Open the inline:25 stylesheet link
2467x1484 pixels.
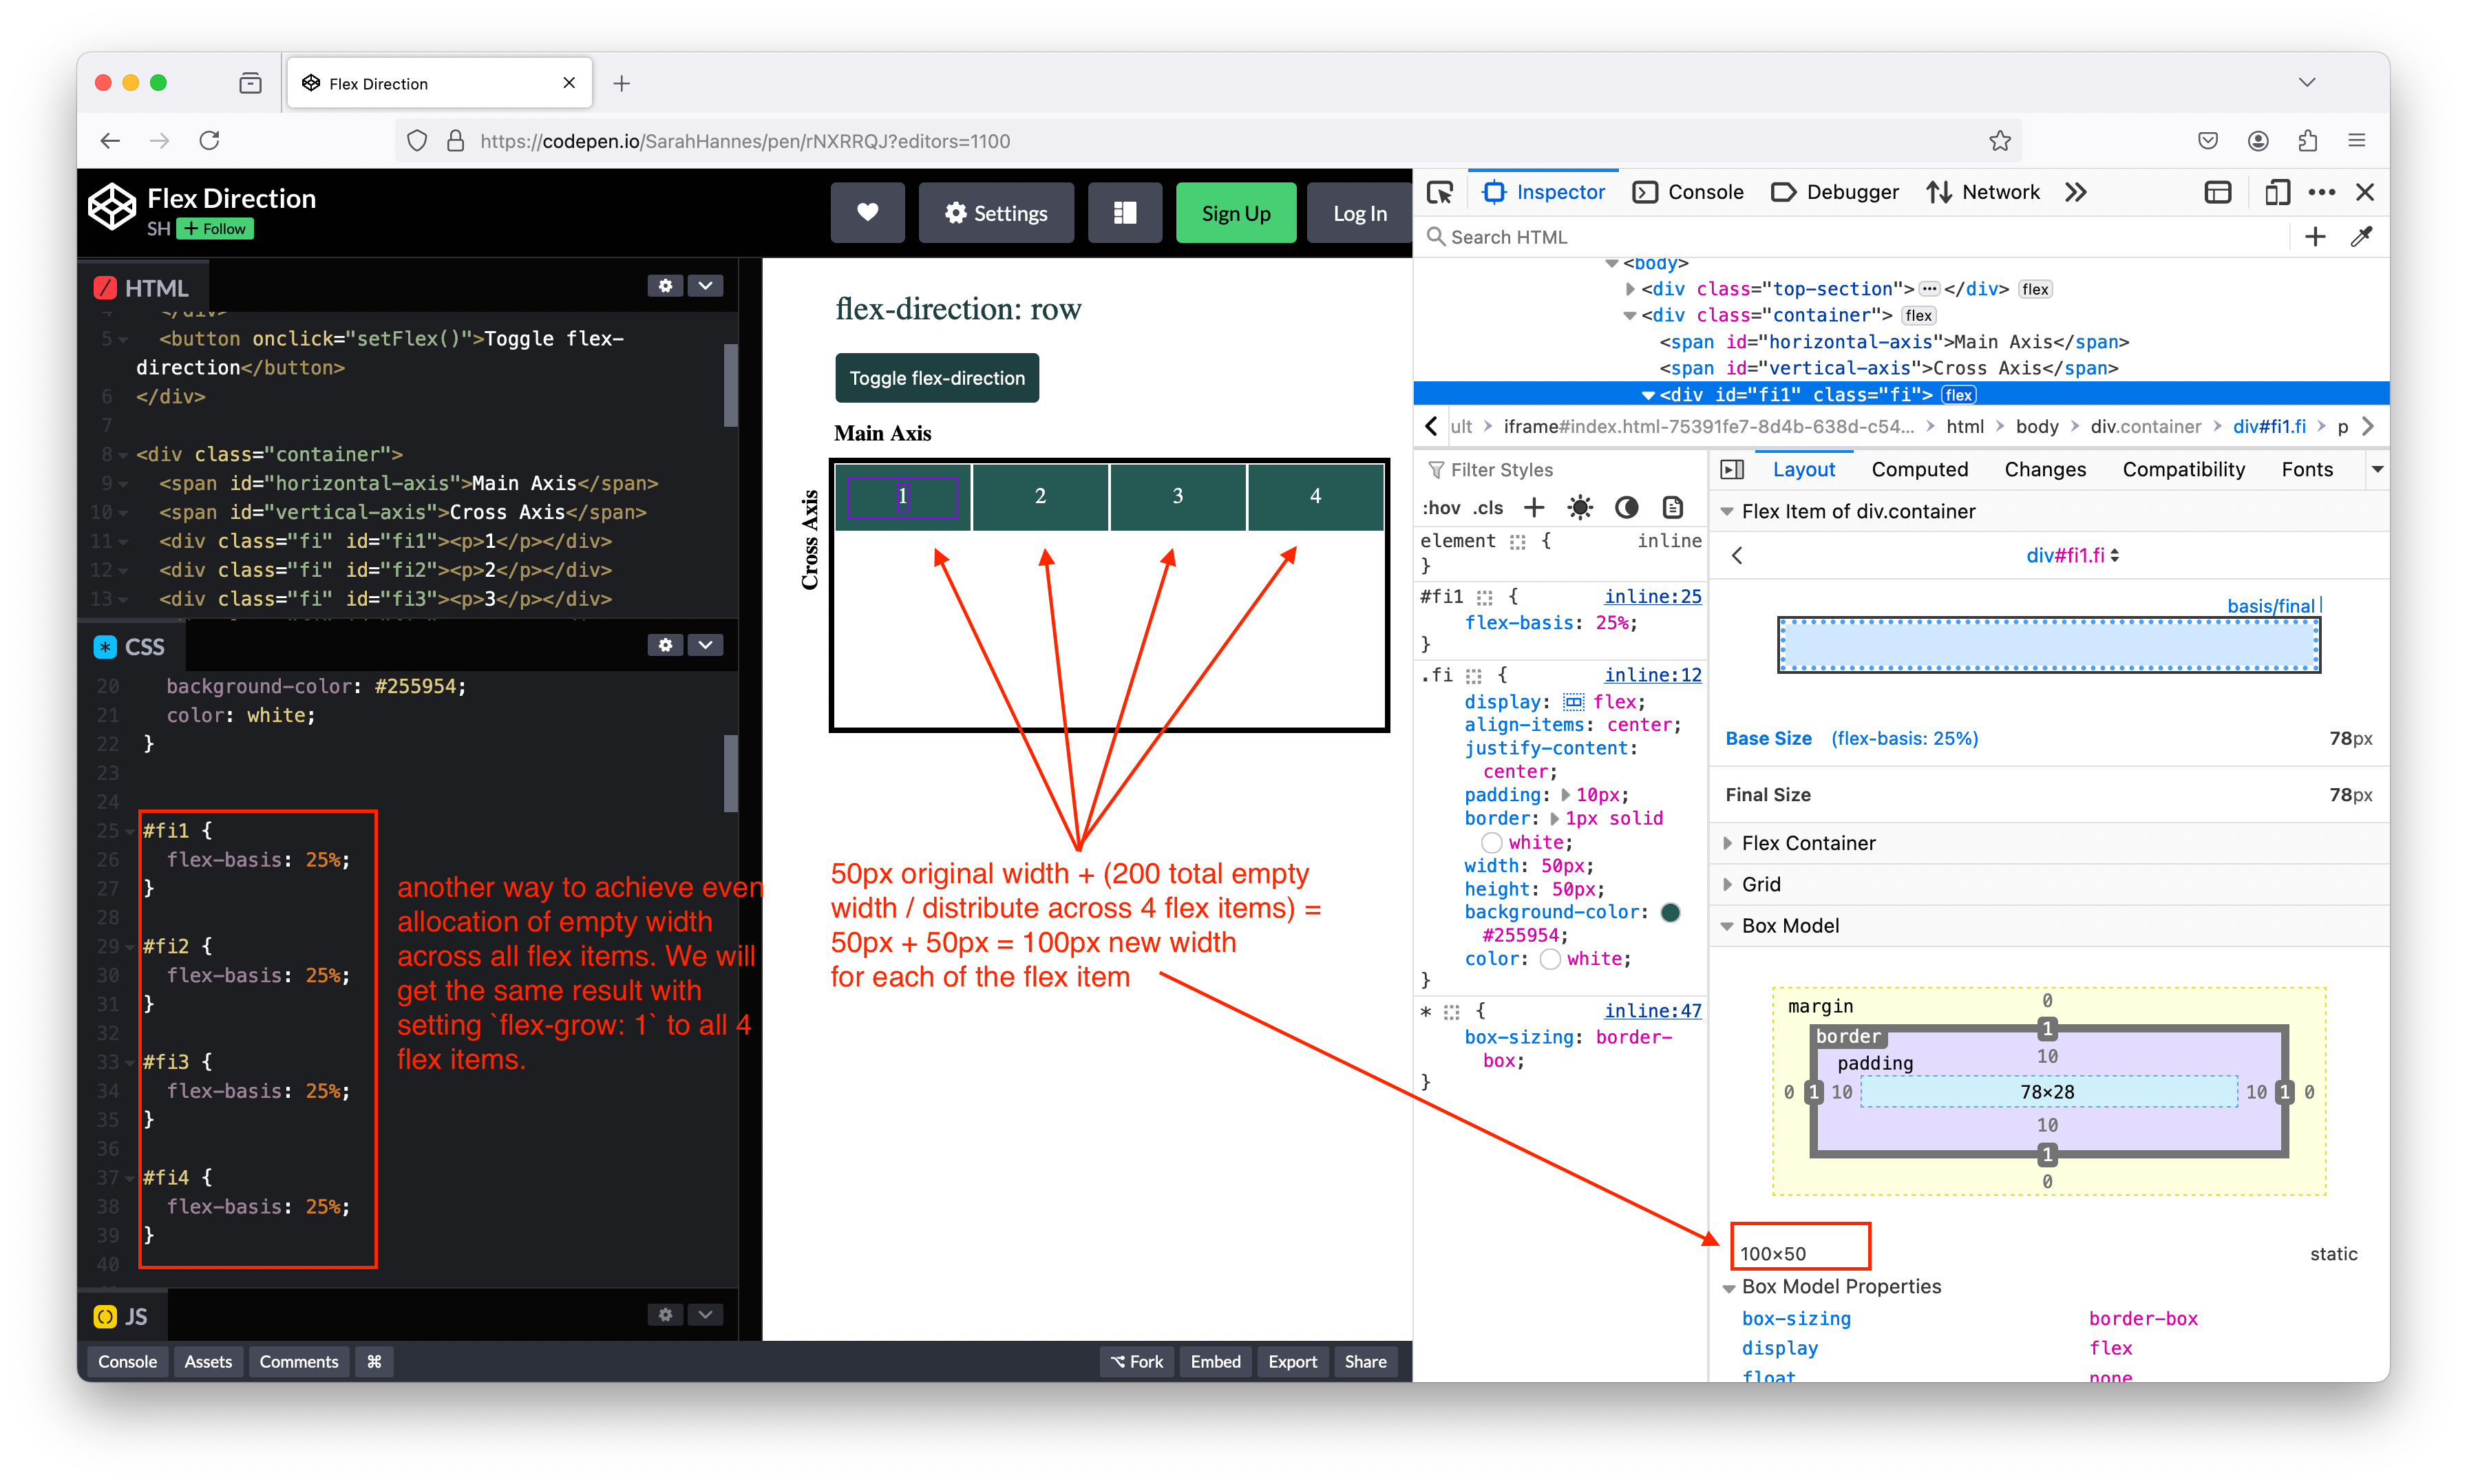click(x=1652, y=596)
